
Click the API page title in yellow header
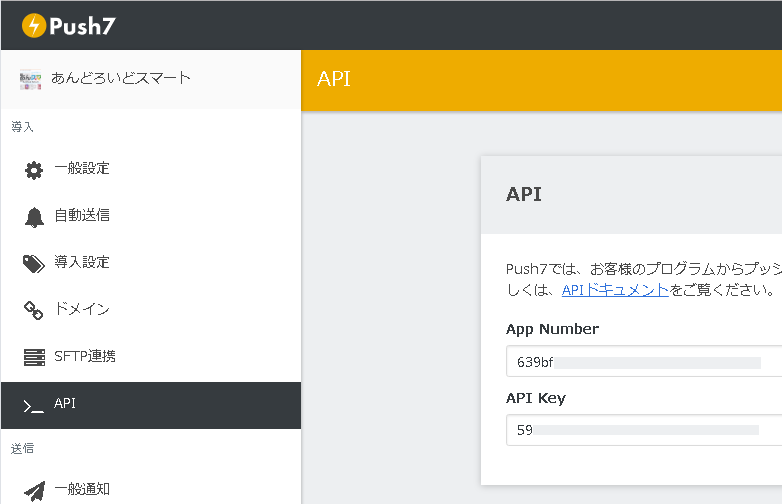[334, 79]
